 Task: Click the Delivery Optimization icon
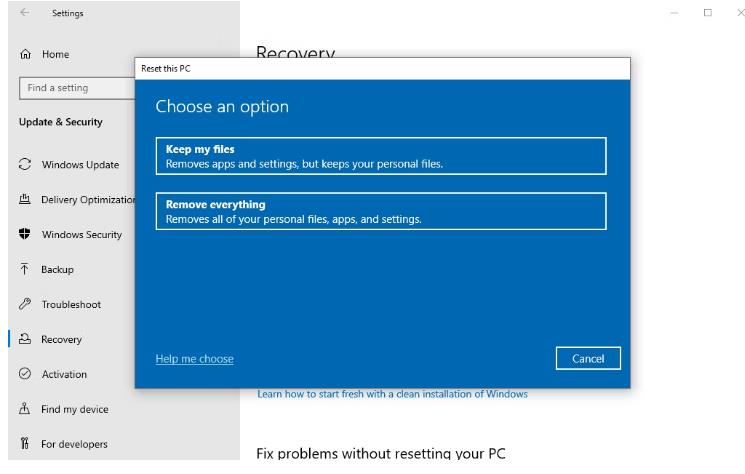(25, 199)
